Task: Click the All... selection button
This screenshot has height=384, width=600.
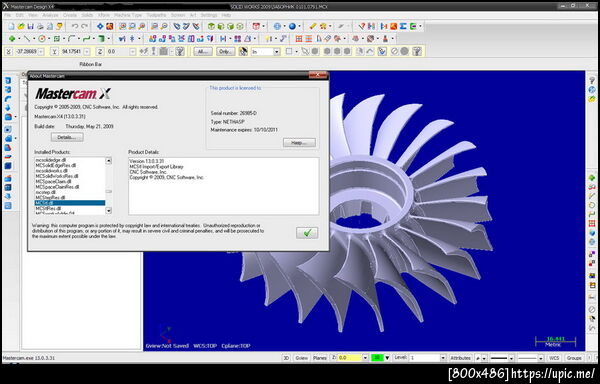Action: point(203,52)
